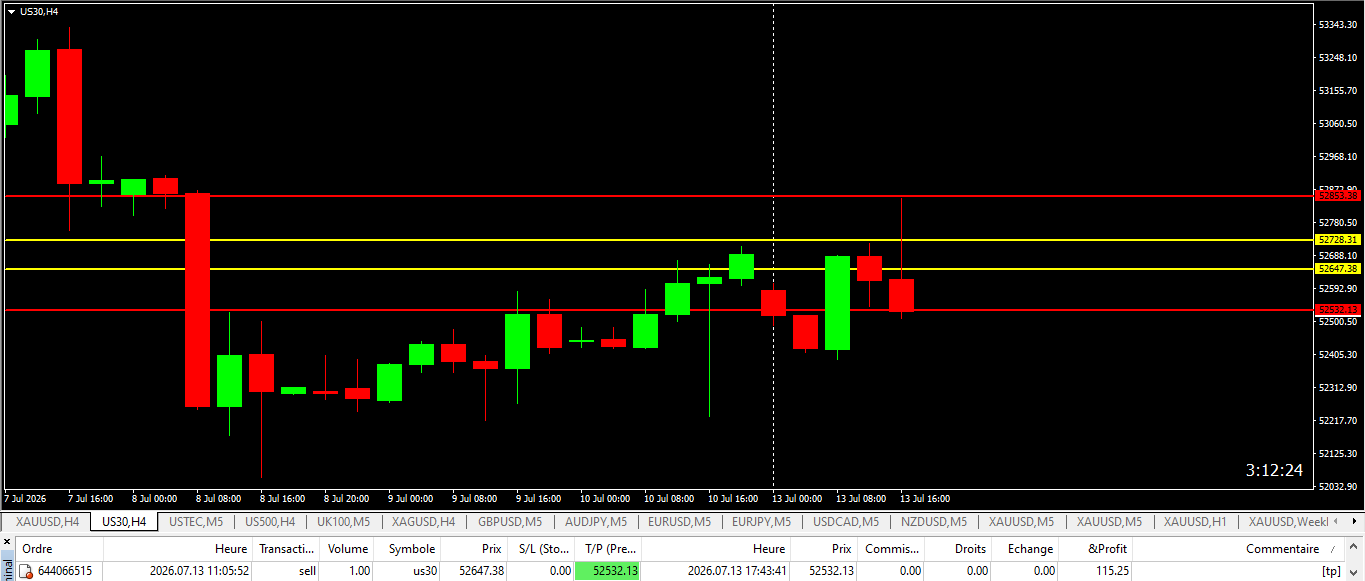Select the yellow 52728.31 horizontal line label

click(1338, 240)
